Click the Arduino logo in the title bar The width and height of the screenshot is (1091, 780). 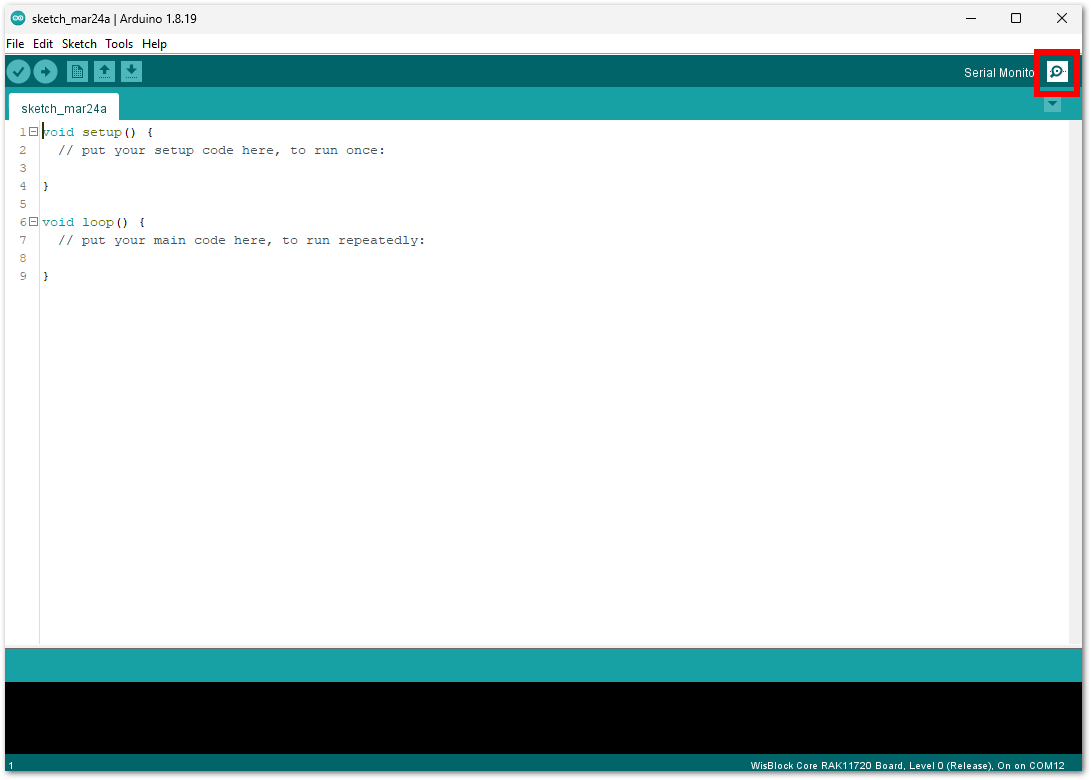pos(18,19)
